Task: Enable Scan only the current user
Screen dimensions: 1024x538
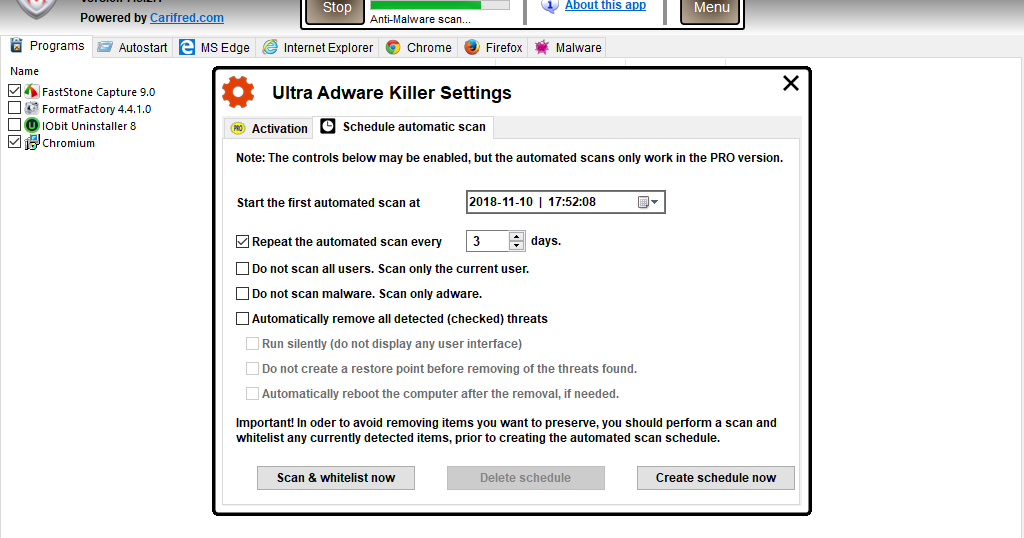Action: click(242, 268)
